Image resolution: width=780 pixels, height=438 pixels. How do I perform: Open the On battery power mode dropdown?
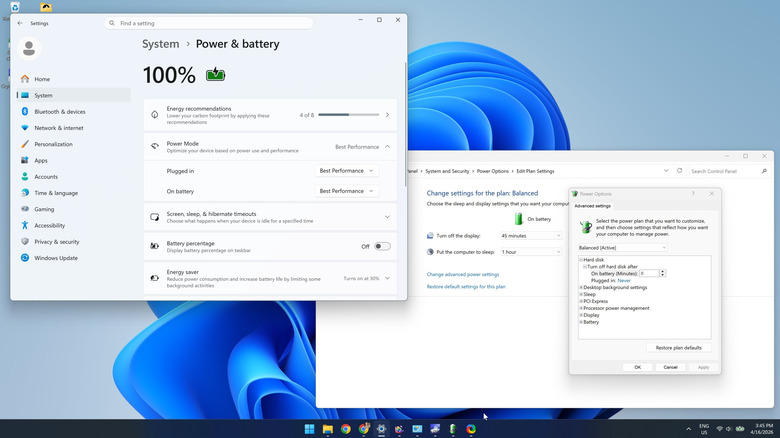347,191
